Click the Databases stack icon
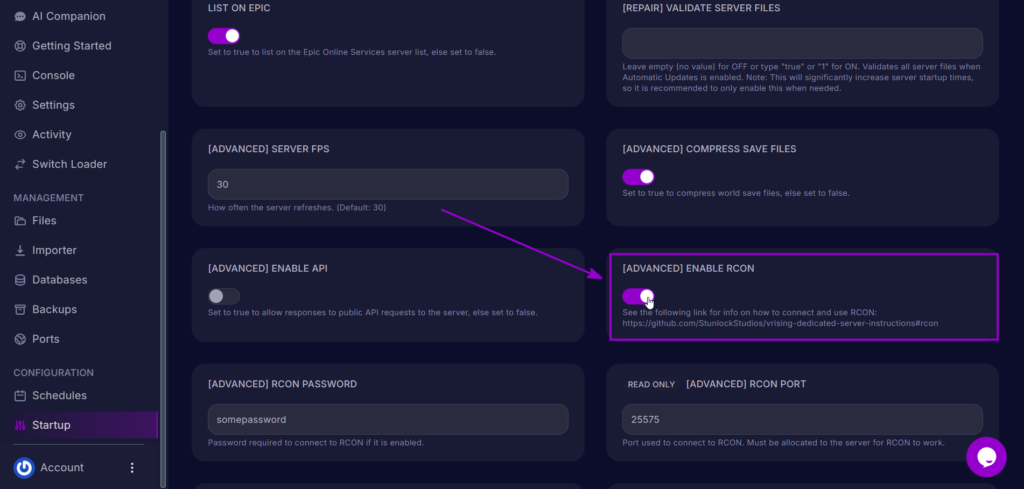 coord(20,280)
